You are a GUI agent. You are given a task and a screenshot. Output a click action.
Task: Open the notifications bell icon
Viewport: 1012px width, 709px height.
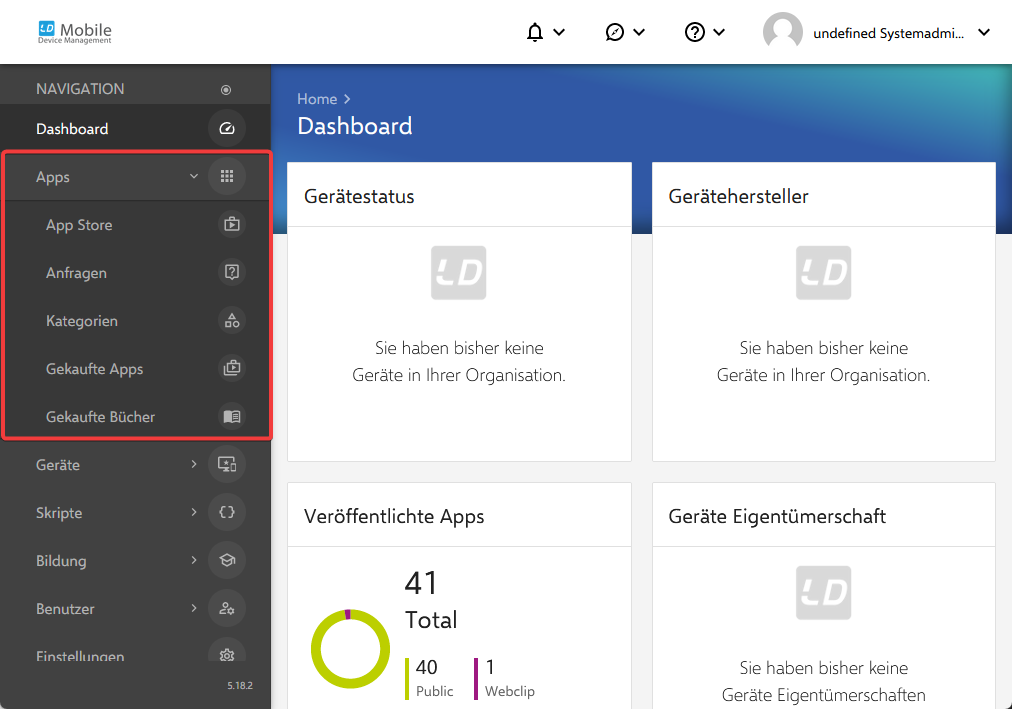tap(534, 32)
